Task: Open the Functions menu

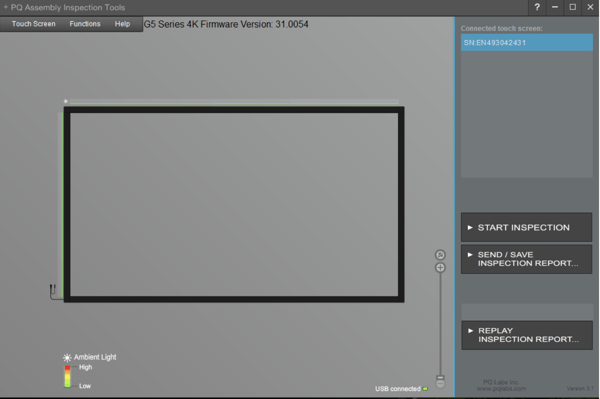Action: point(85,24)
